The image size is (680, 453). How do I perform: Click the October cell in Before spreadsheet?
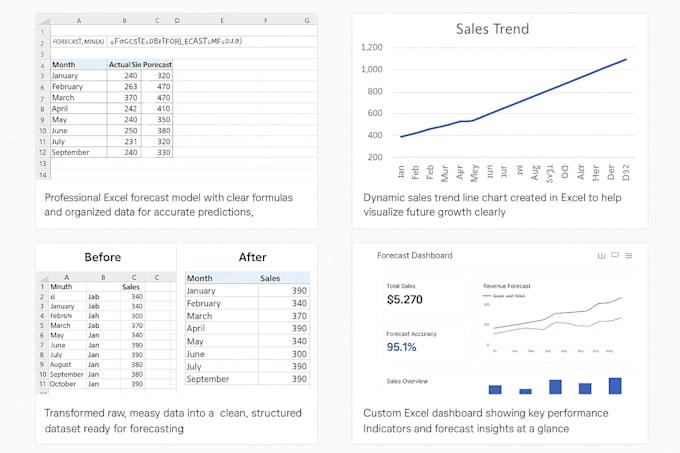click(67, 384)
